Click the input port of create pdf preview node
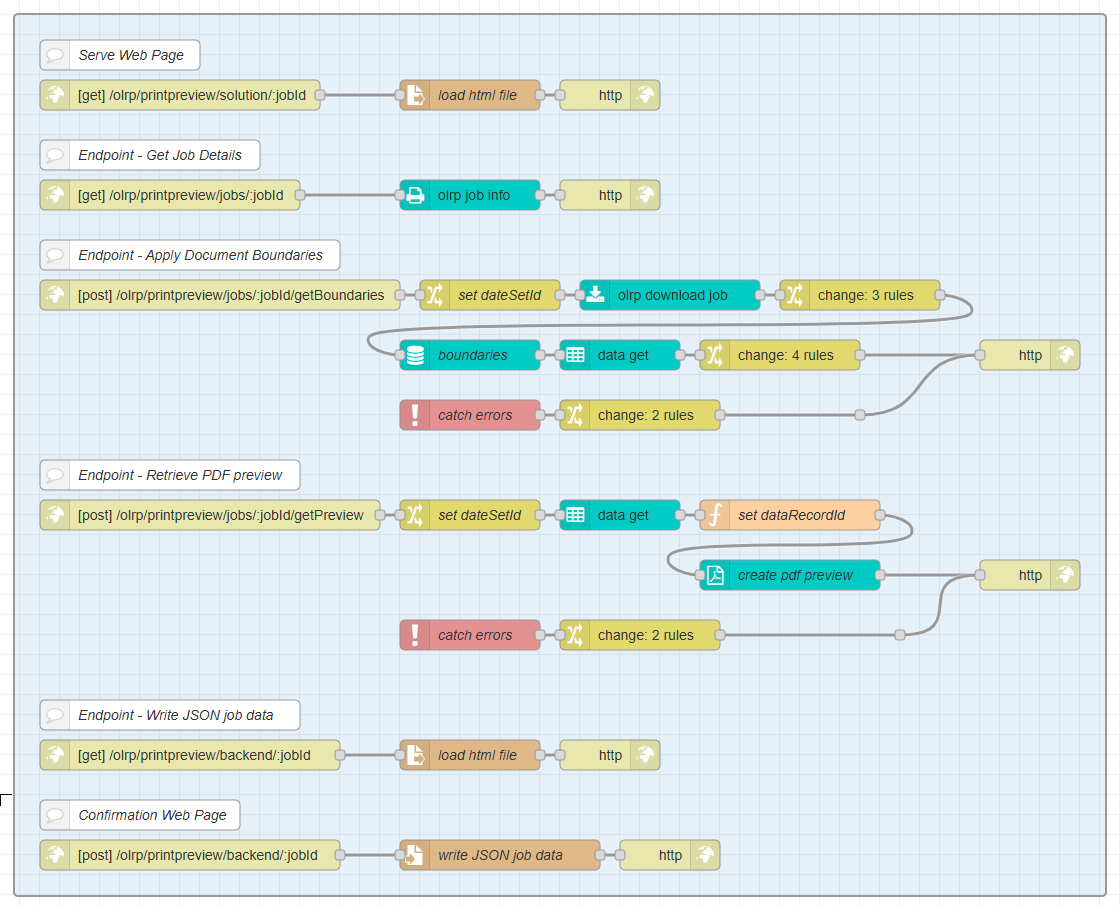This screenshot has height=906, width=1120. [x=700, y=575]
